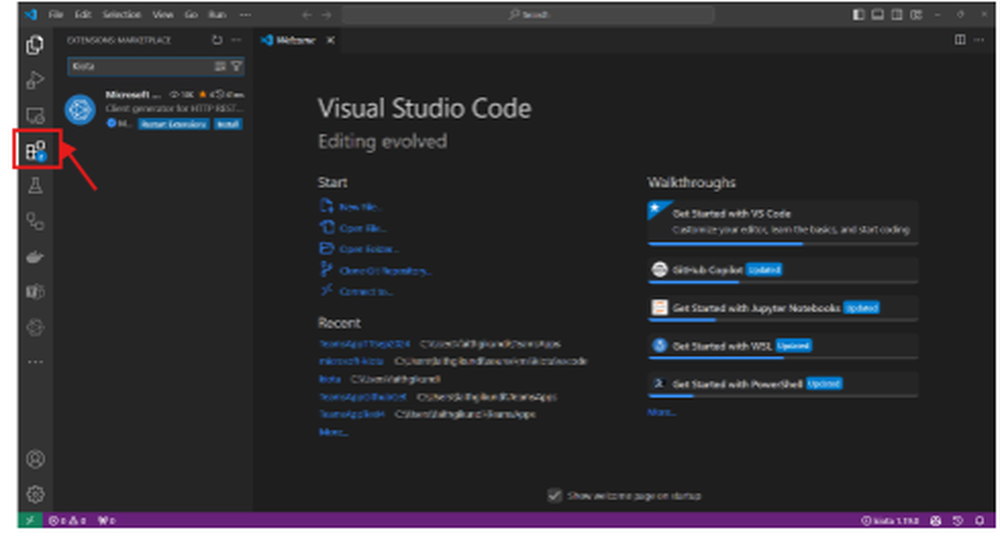Refresh the Extensions Marketplace list
This screenshot has width=1000, height=542.
click(217, 40)
